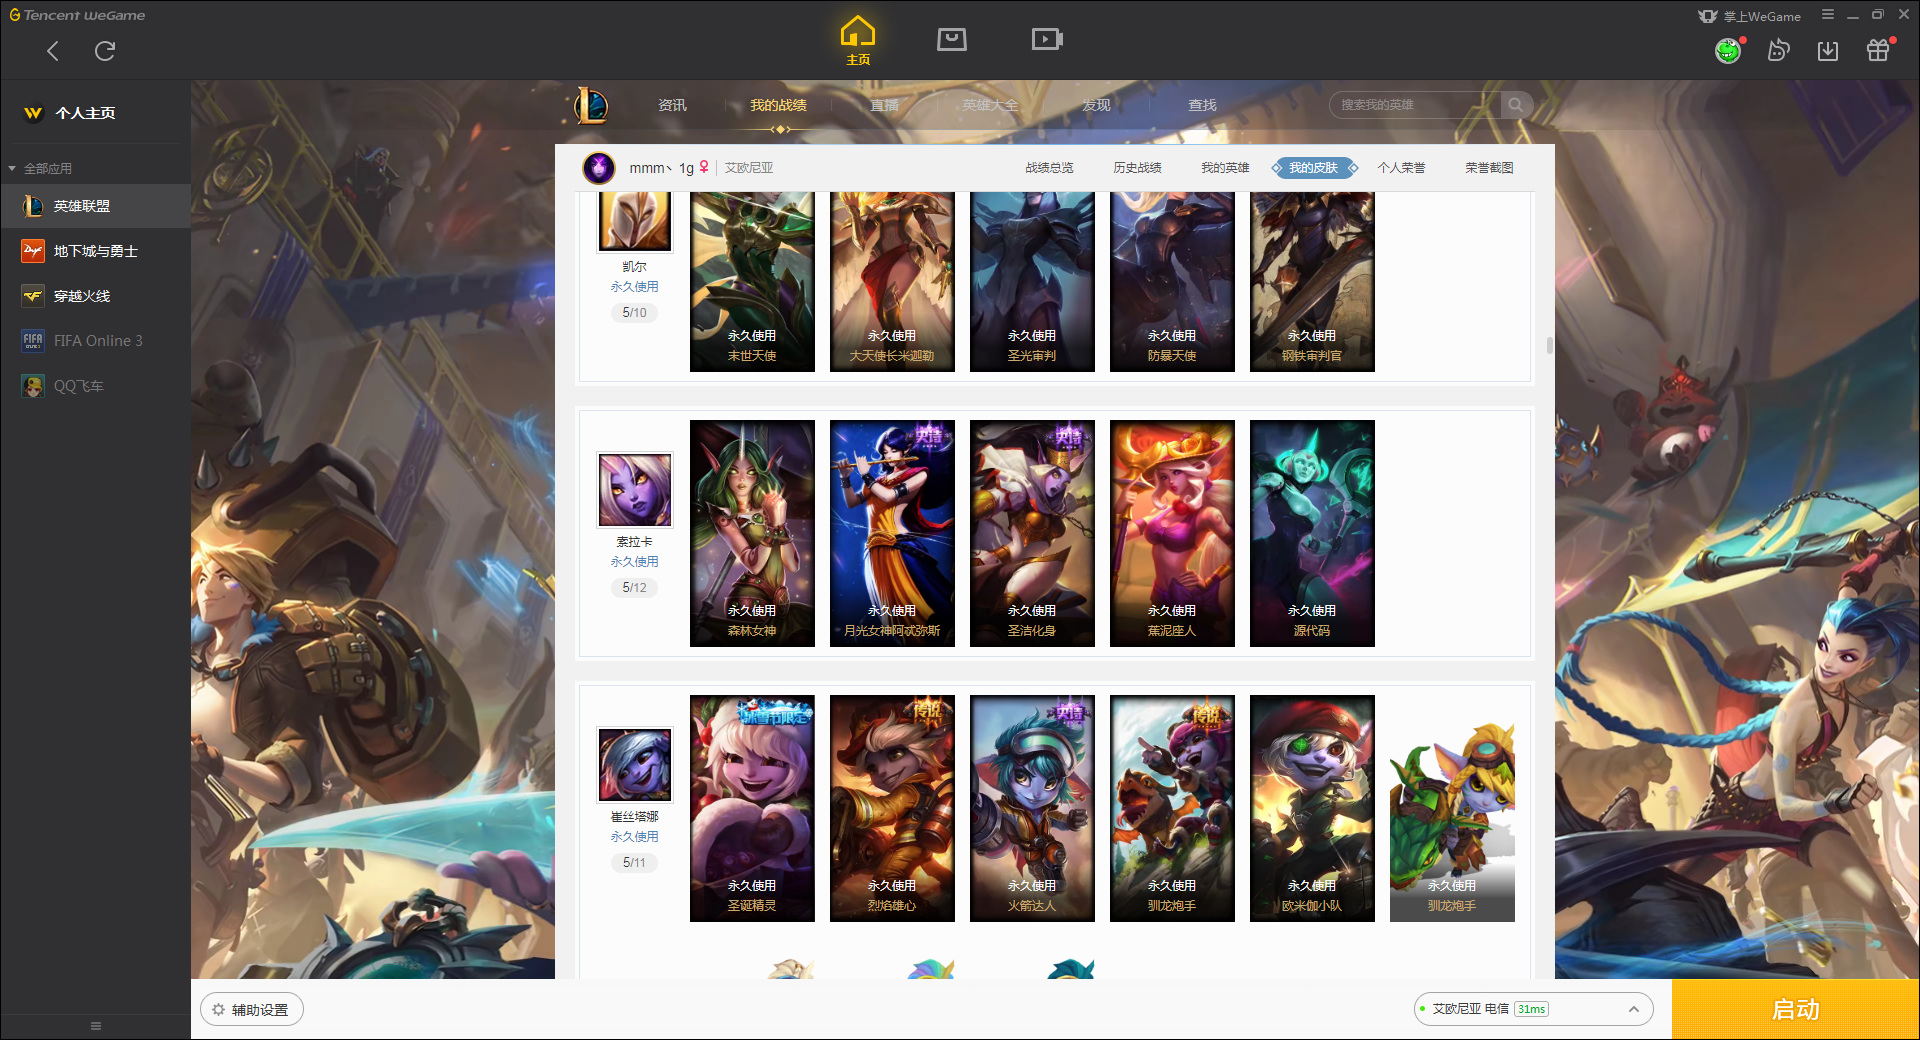Focus the 搜索我的英雄 search field
Image resolution: width=1920 pixels, height=1040 pixels.
(1416, 105)
